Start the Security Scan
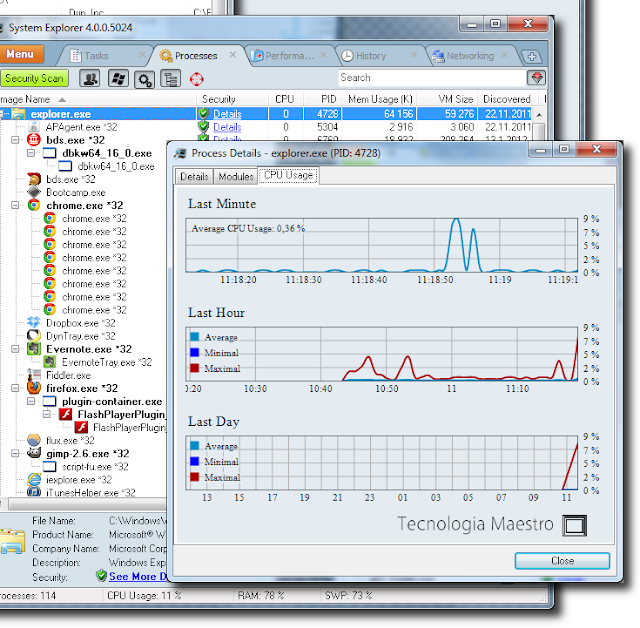Screen dimensions: 640x628 tap(34, 78)
